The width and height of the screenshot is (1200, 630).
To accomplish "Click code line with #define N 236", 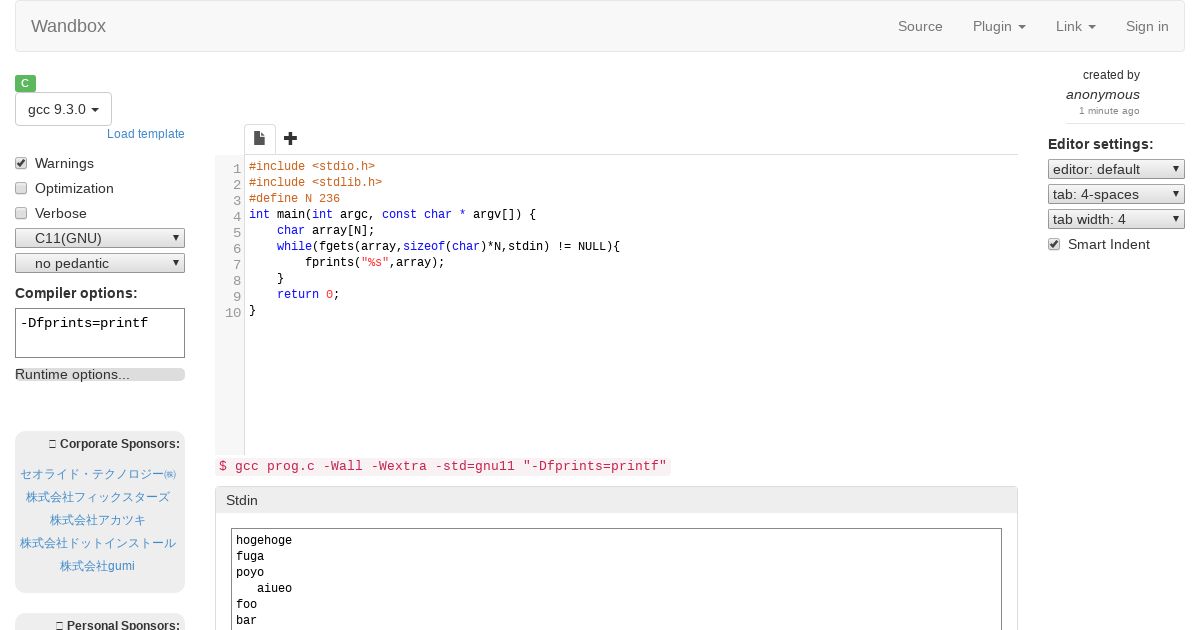I will point(294,198).
